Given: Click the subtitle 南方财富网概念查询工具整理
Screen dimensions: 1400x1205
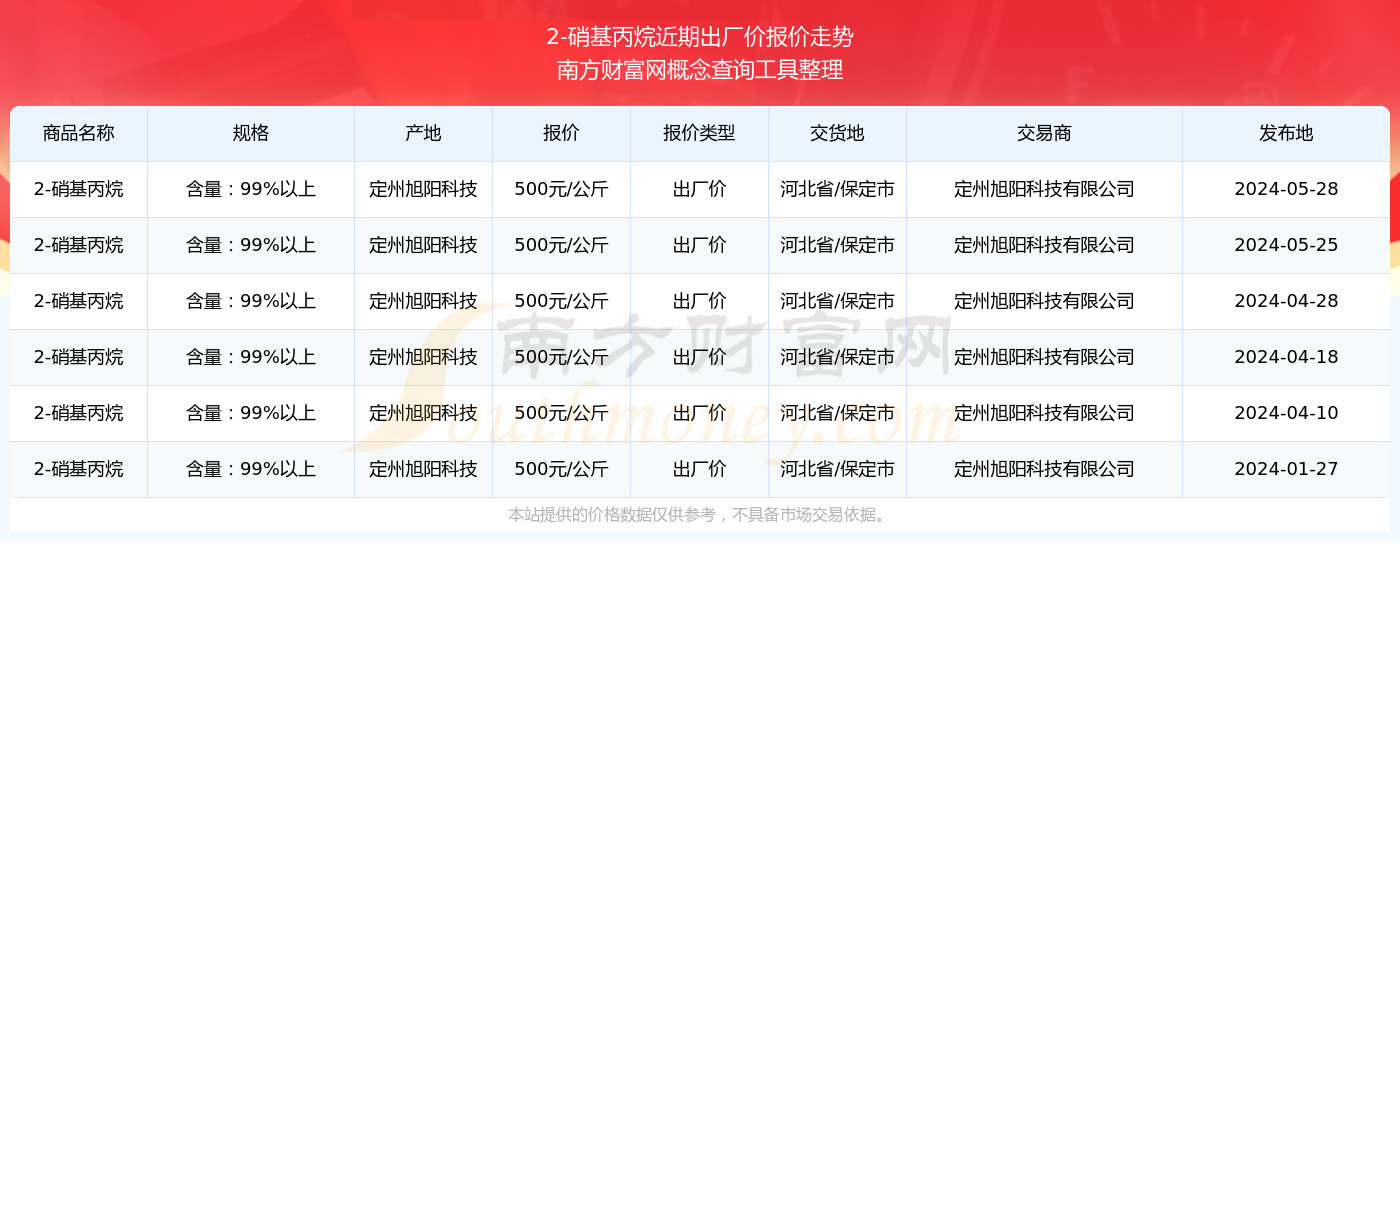Looking at the screenshot, I should click(x=700, y=70).
